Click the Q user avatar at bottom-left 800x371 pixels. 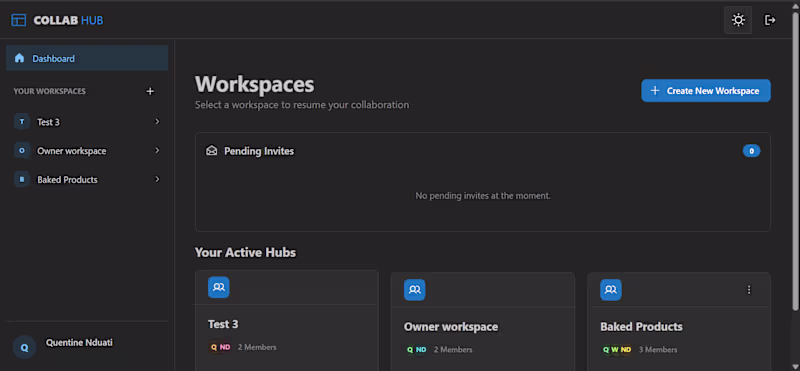pyautogui.click(x=24, y=348)
